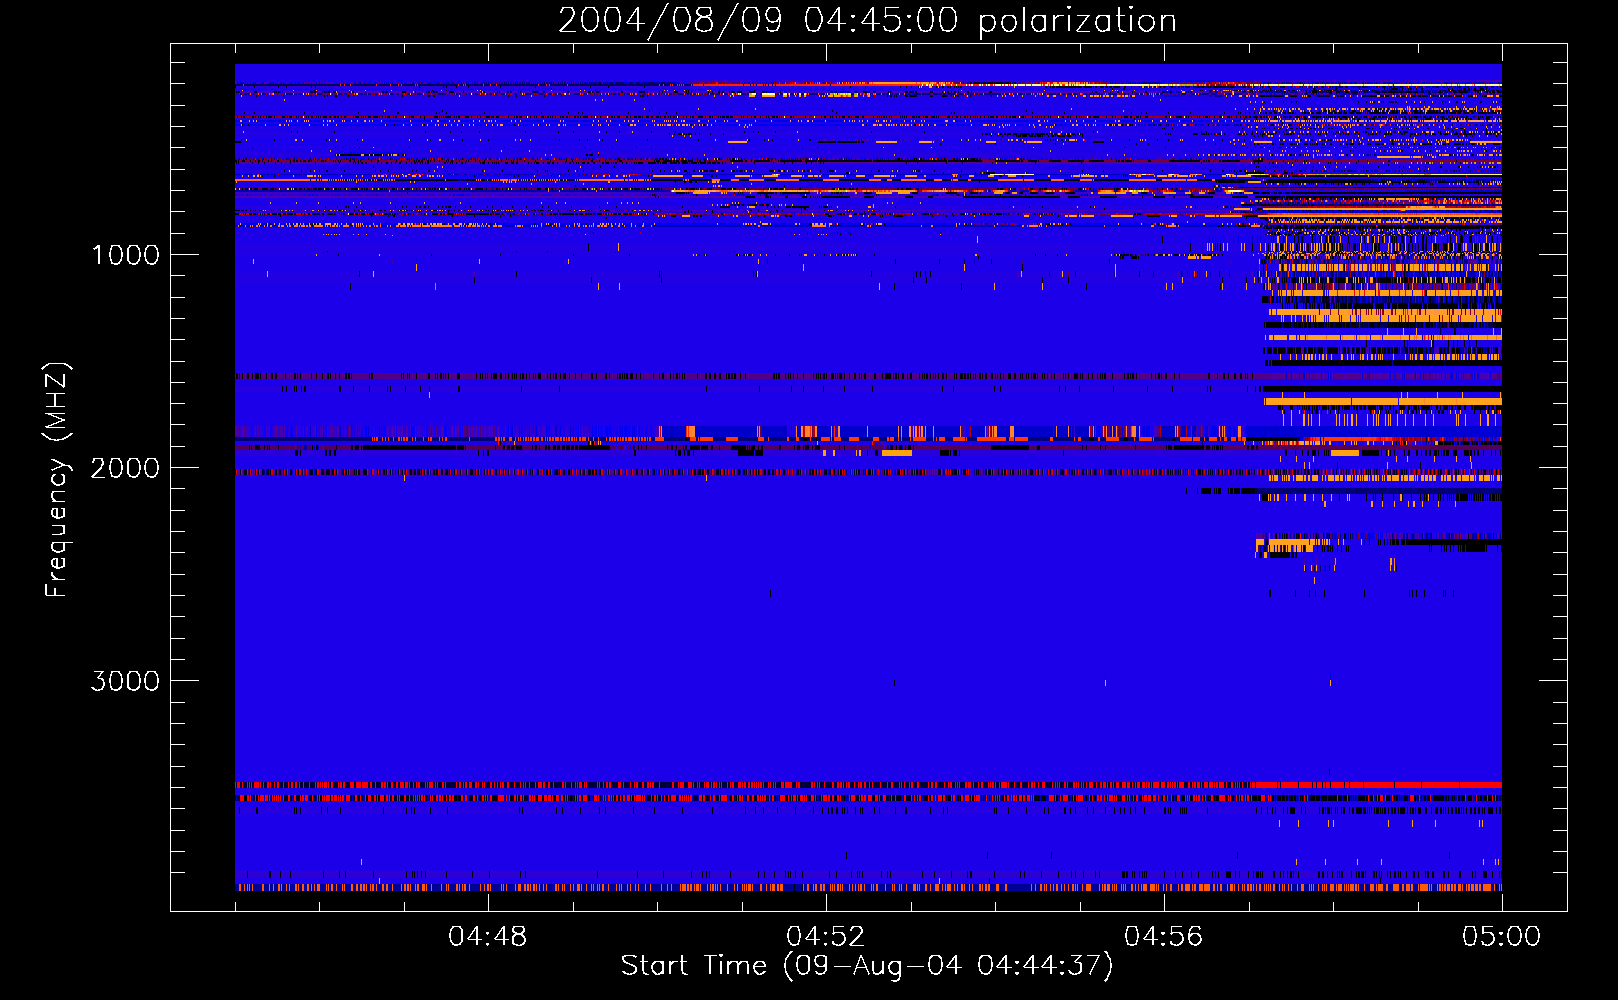The width and height of the screenshot is (1618, 1000).
Task: Click the 3000 frequency axis label
Action: 125,681
